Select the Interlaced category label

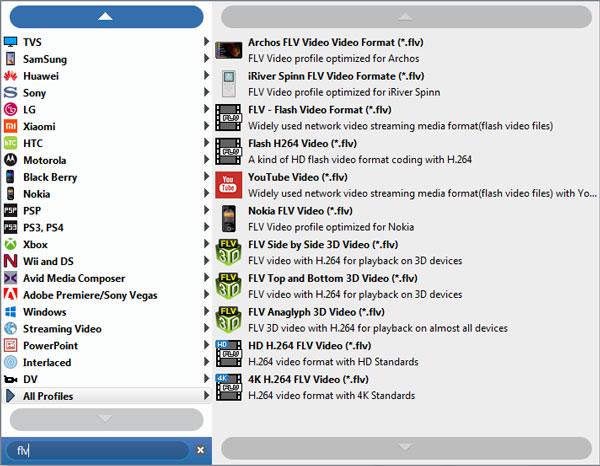[47, 362]
